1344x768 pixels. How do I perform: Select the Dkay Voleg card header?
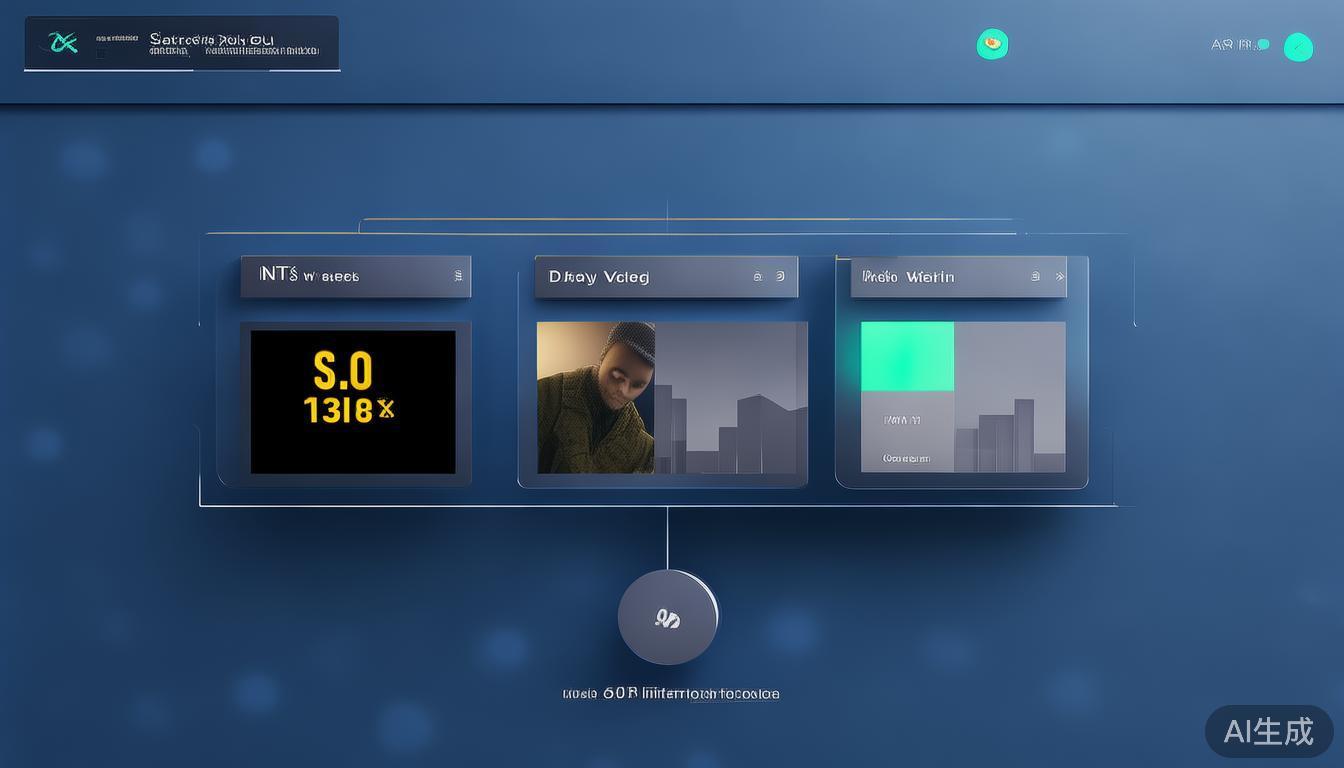tap(600, 277)
